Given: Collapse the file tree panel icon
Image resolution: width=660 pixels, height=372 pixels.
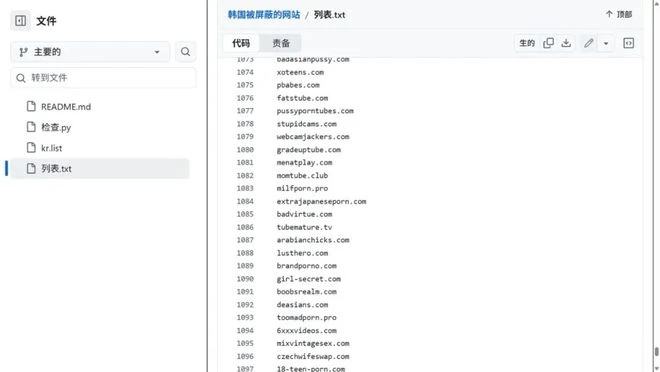Looking at the screenshot, I should (20, 21).
